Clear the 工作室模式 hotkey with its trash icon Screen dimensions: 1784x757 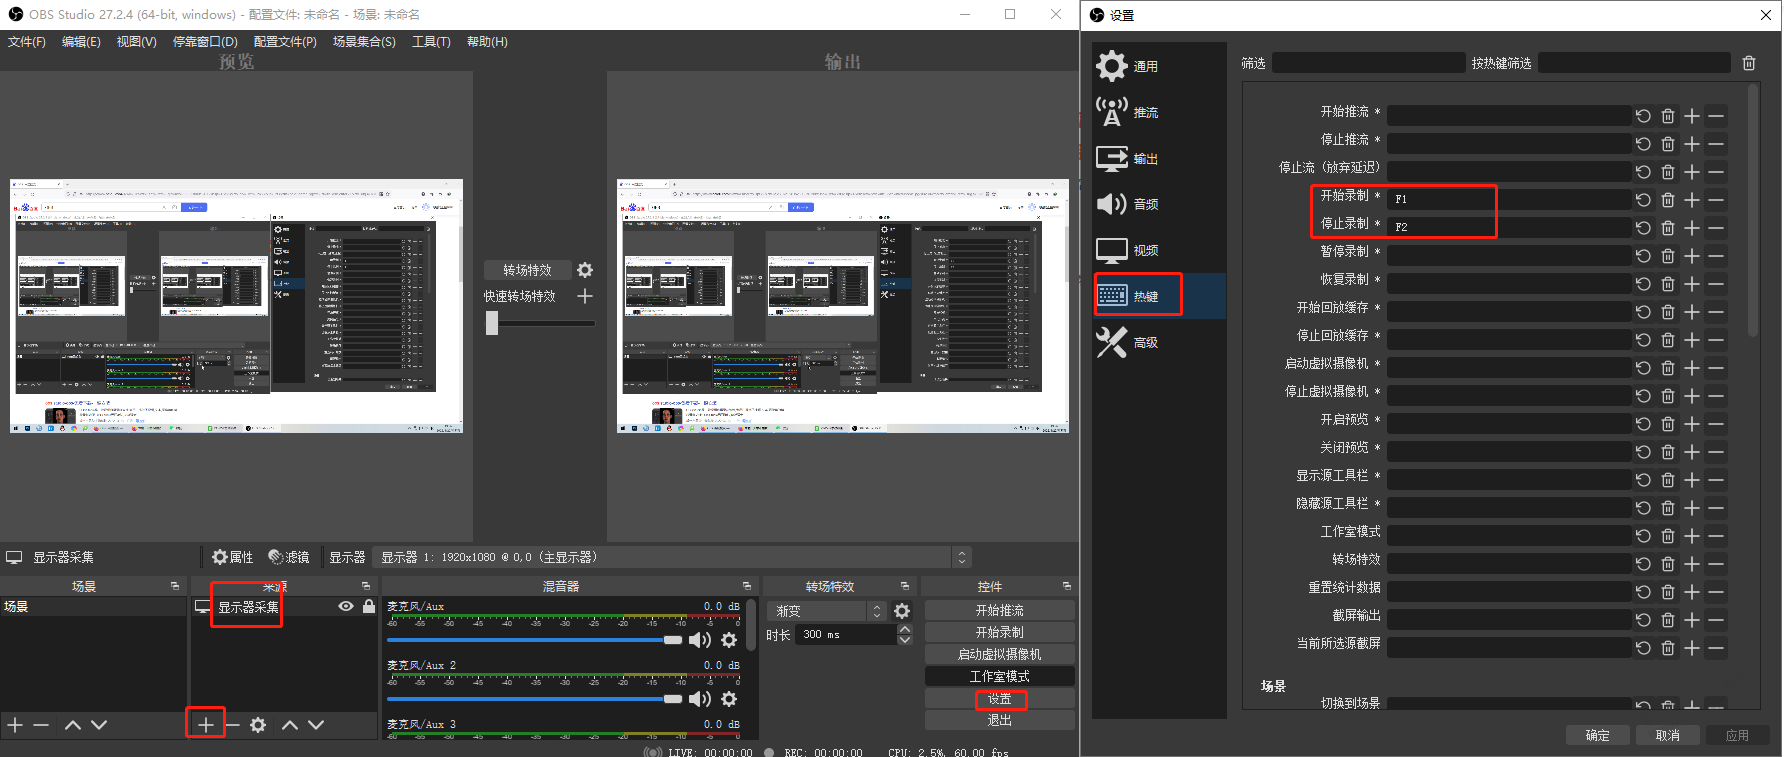1668,536
